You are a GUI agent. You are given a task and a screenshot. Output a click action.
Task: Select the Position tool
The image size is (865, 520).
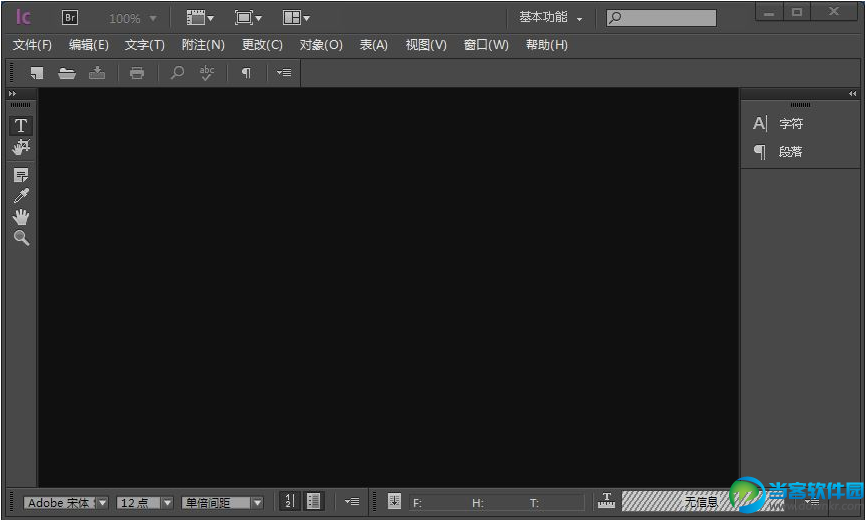(x=20, y=147)
